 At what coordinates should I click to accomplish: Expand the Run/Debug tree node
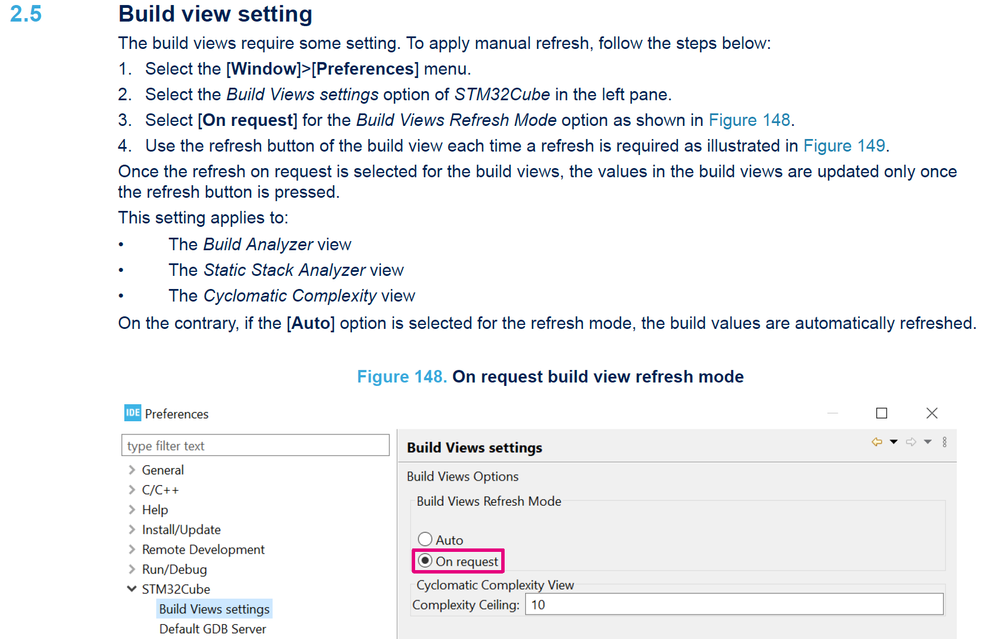132,569
